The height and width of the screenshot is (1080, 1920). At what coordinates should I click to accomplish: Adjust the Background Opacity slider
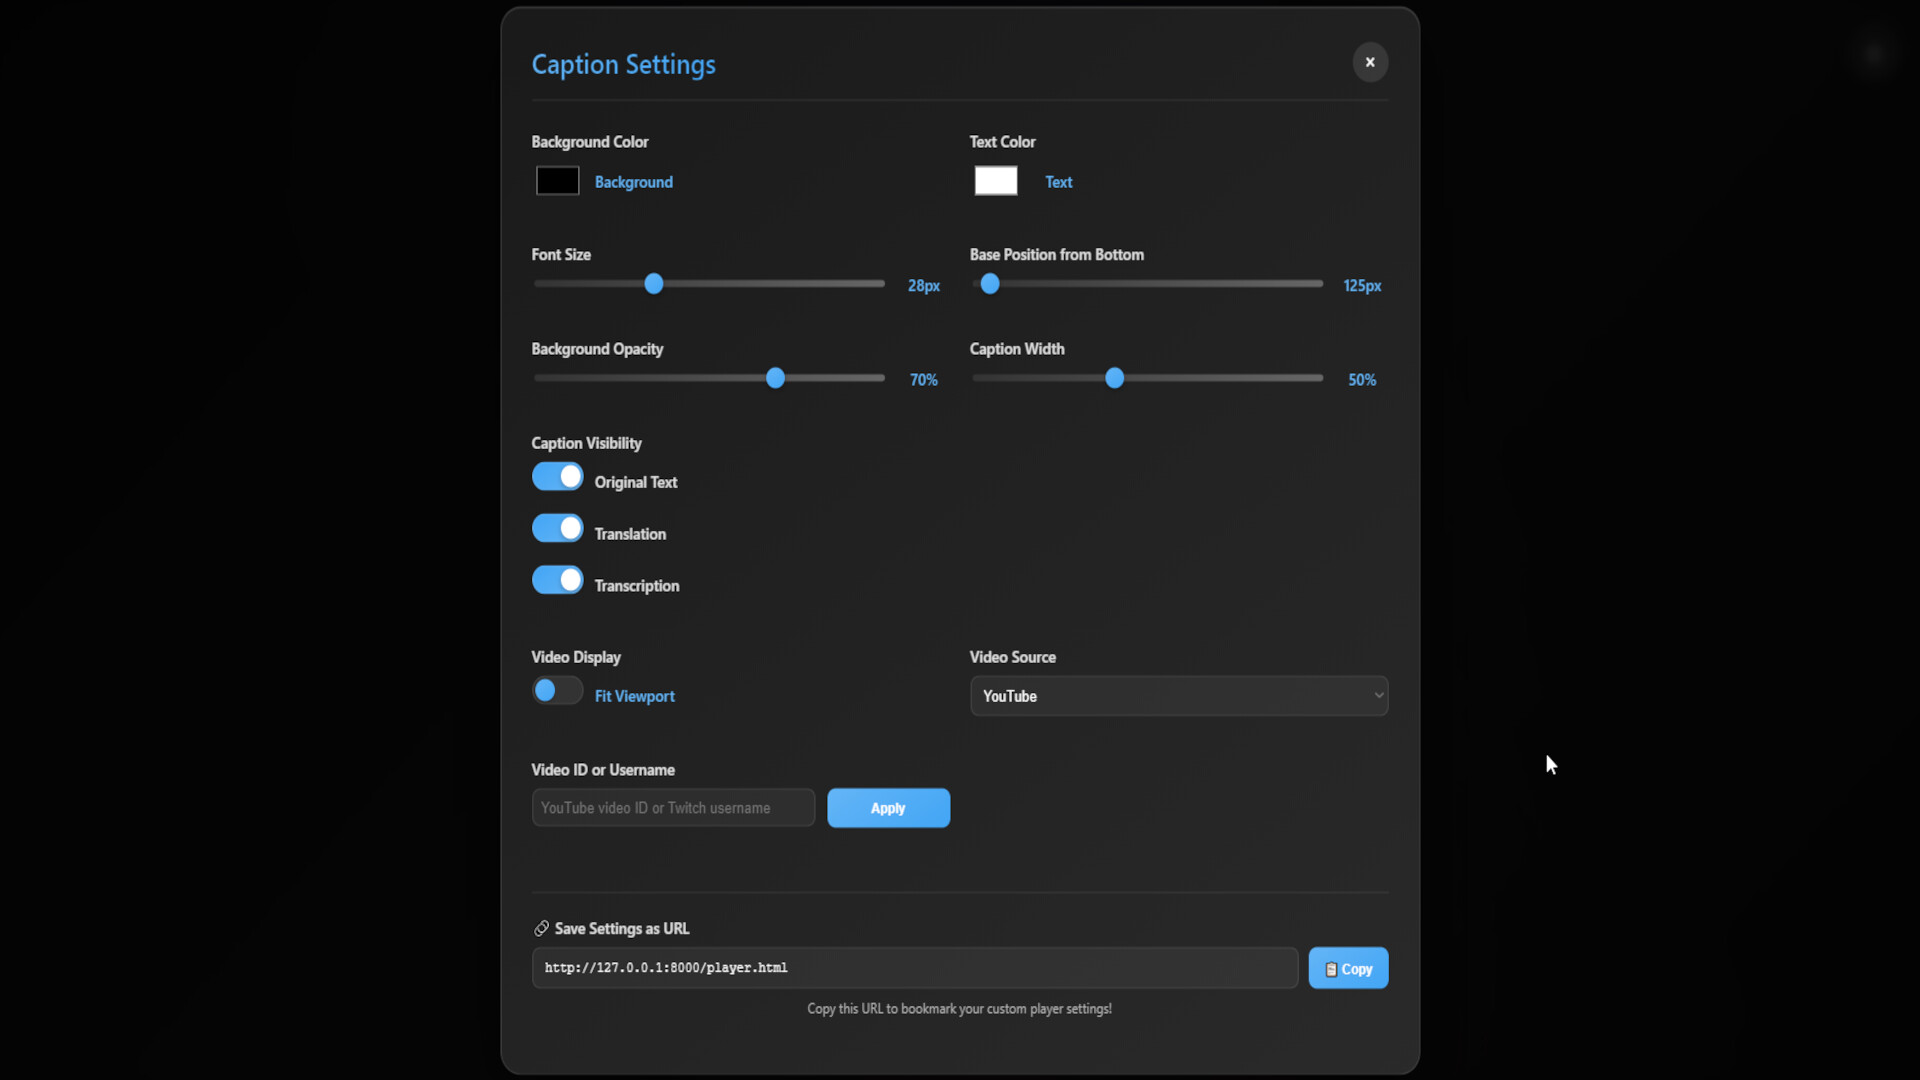[775, 378]
